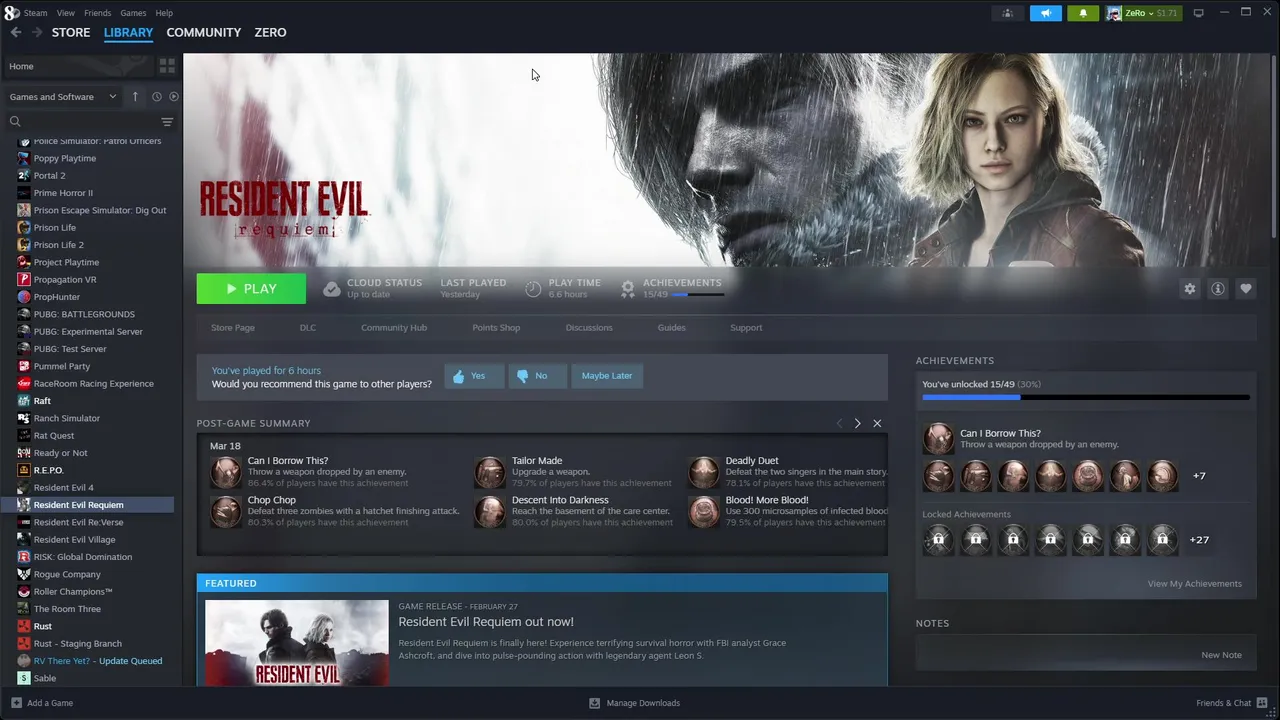Click Blood! More Blood! achievement icon
The height and width of the screenshot is (720, 1280).
(x=704, y=512)
